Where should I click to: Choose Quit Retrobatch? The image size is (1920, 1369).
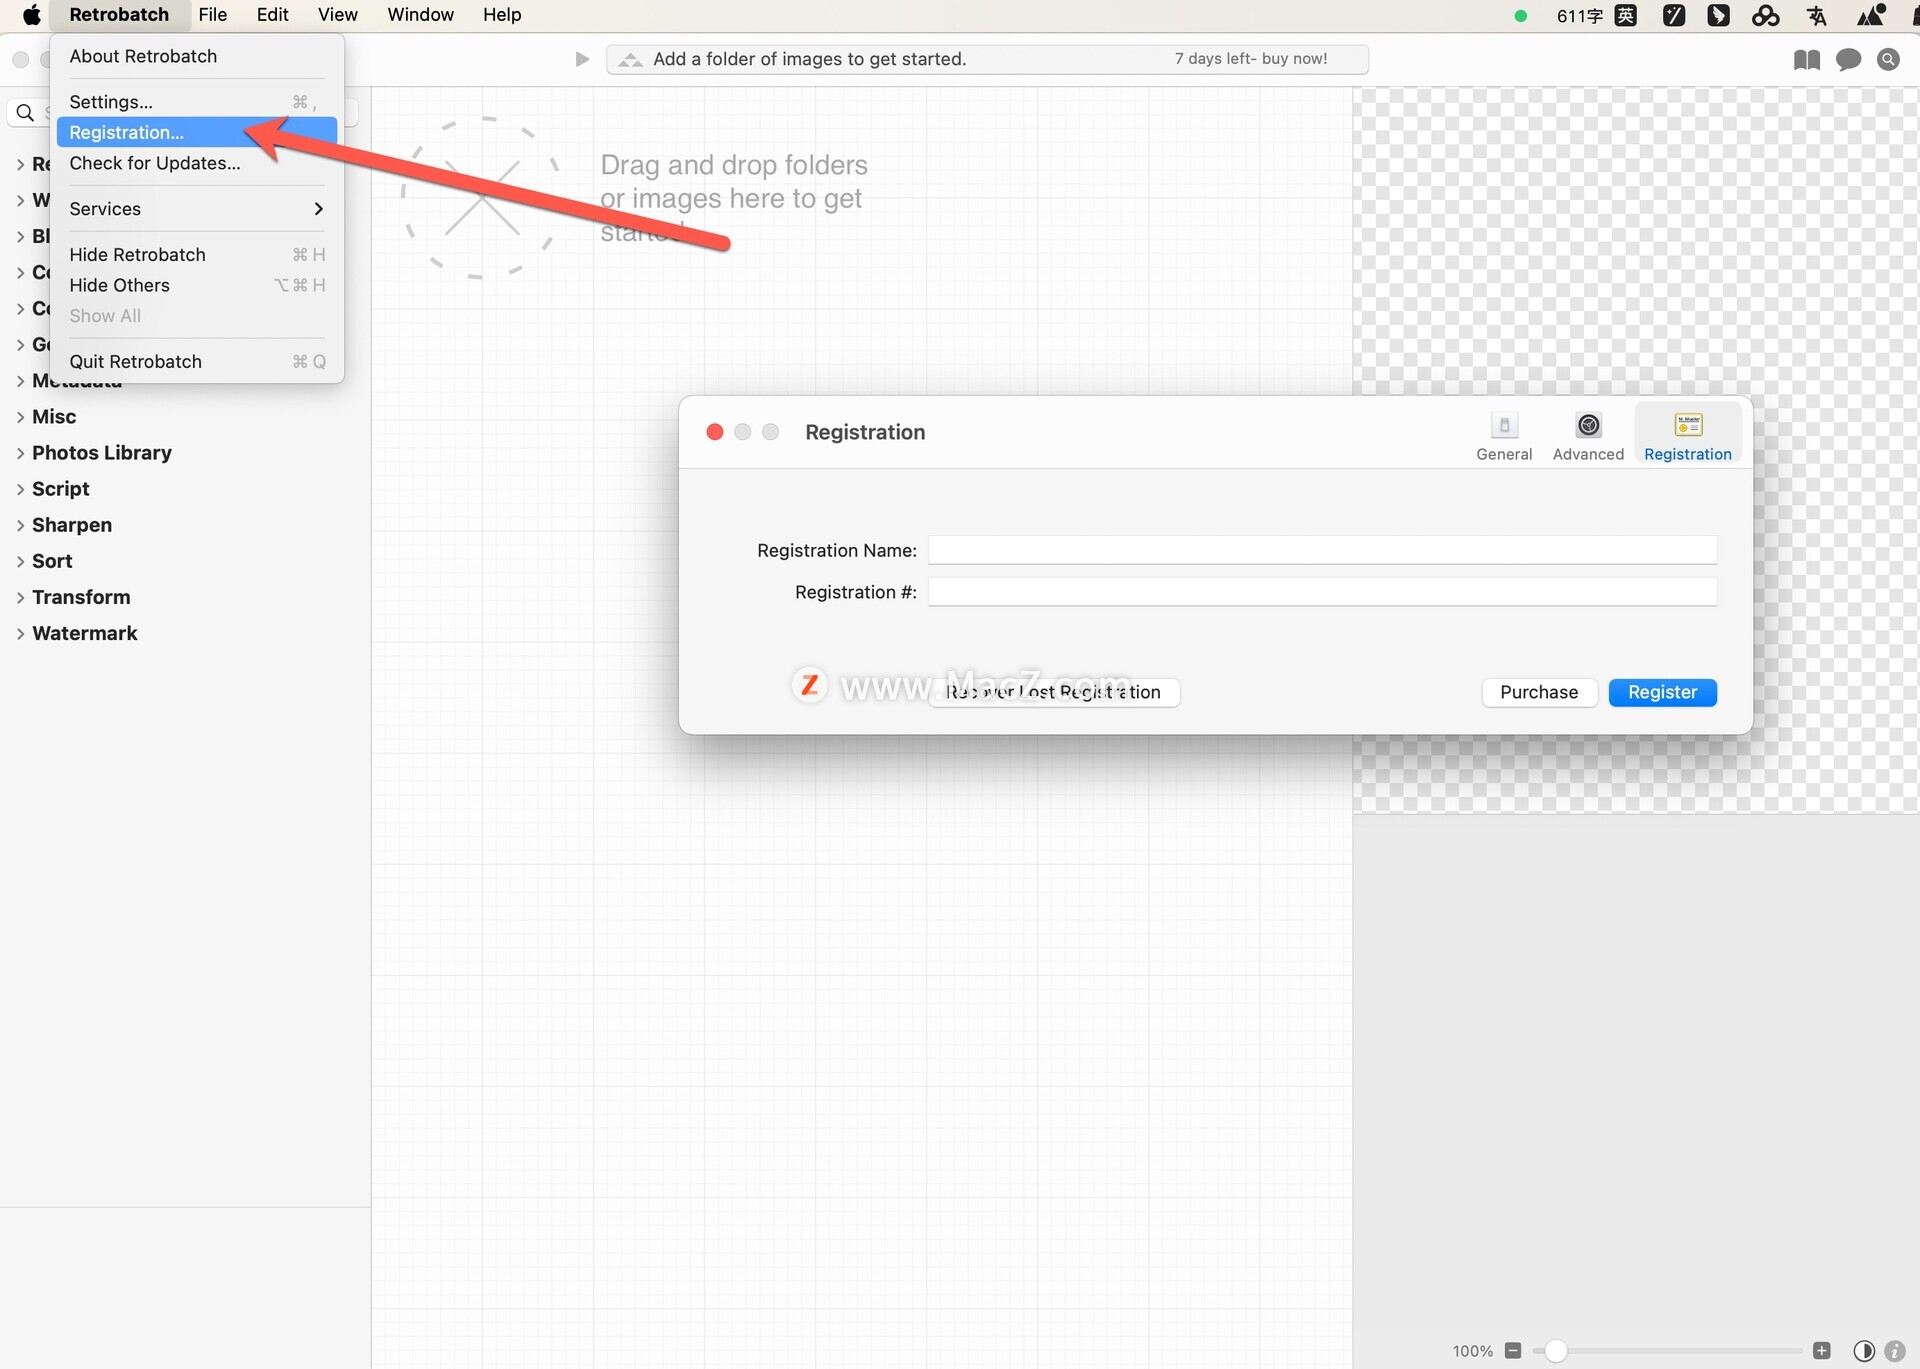tap(196, 362)
